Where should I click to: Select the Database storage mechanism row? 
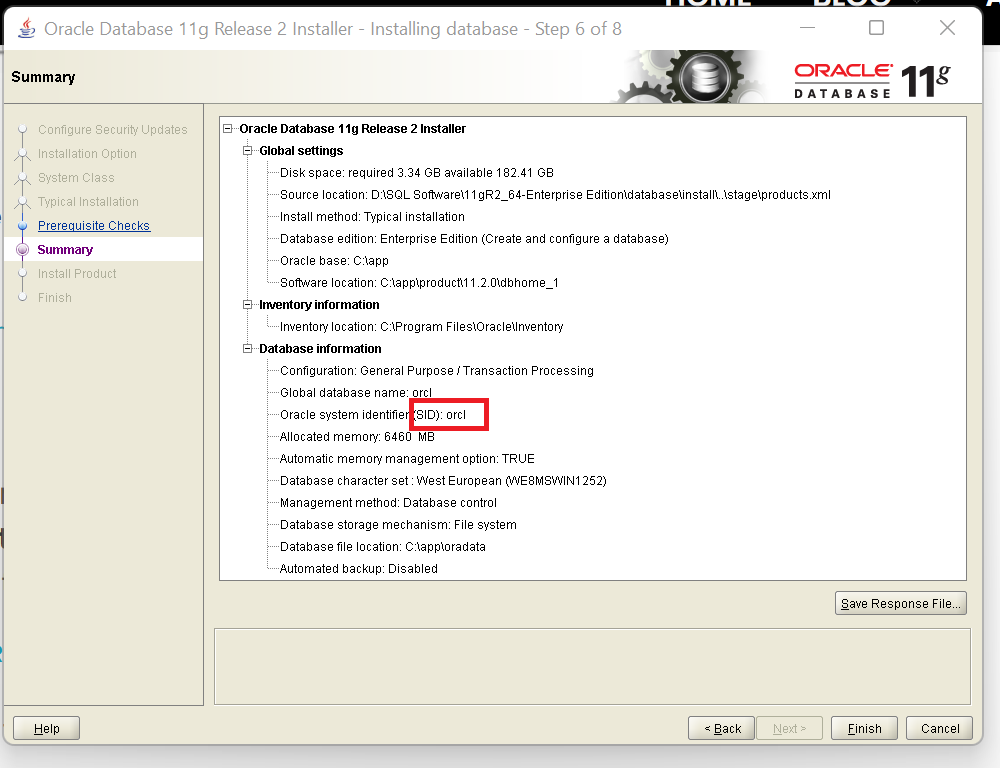(398, 525)
